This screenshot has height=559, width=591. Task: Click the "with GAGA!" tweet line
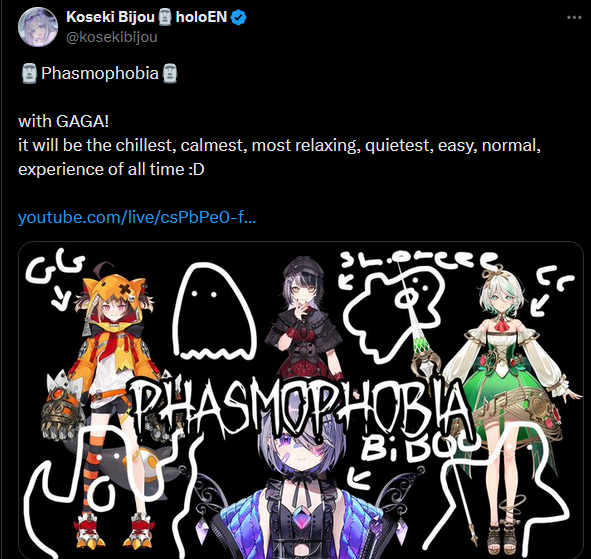[x=63, y=121]
